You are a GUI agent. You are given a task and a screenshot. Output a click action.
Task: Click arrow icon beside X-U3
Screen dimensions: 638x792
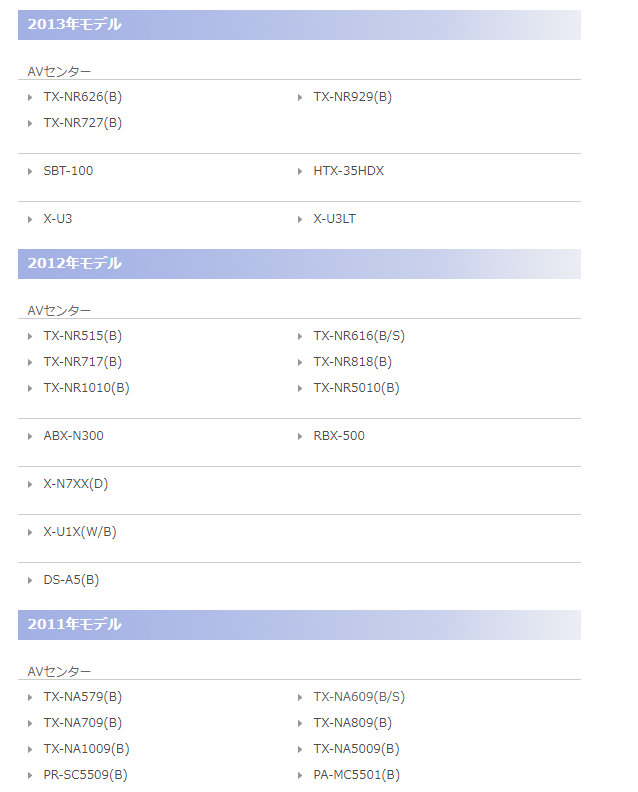tap(31, 219)
